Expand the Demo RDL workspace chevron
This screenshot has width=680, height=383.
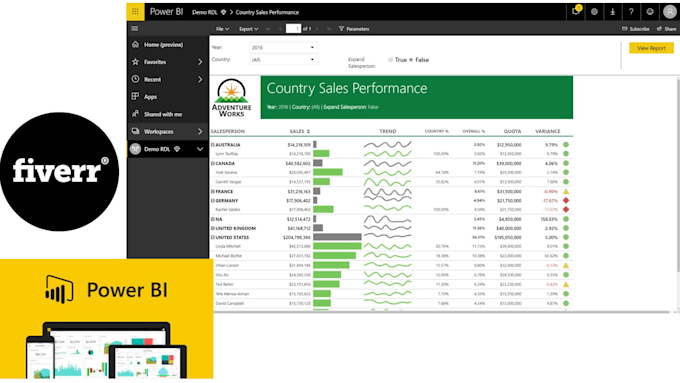tap(200, 149)
